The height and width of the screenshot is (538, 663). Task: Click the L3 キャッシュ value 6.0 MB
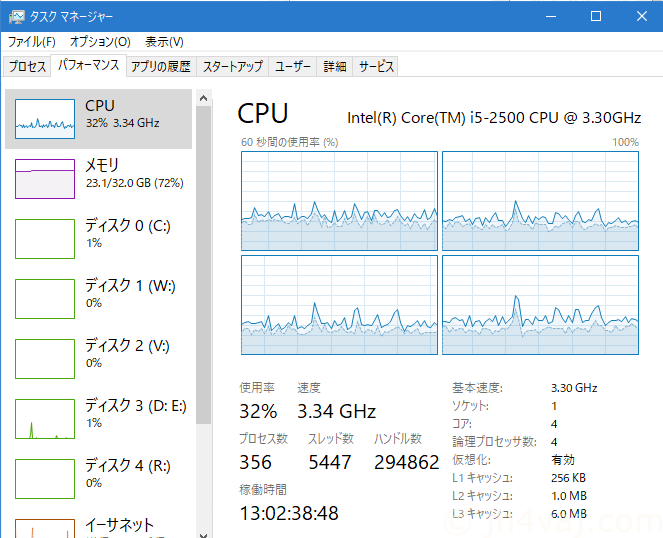(x=569, y=514)
